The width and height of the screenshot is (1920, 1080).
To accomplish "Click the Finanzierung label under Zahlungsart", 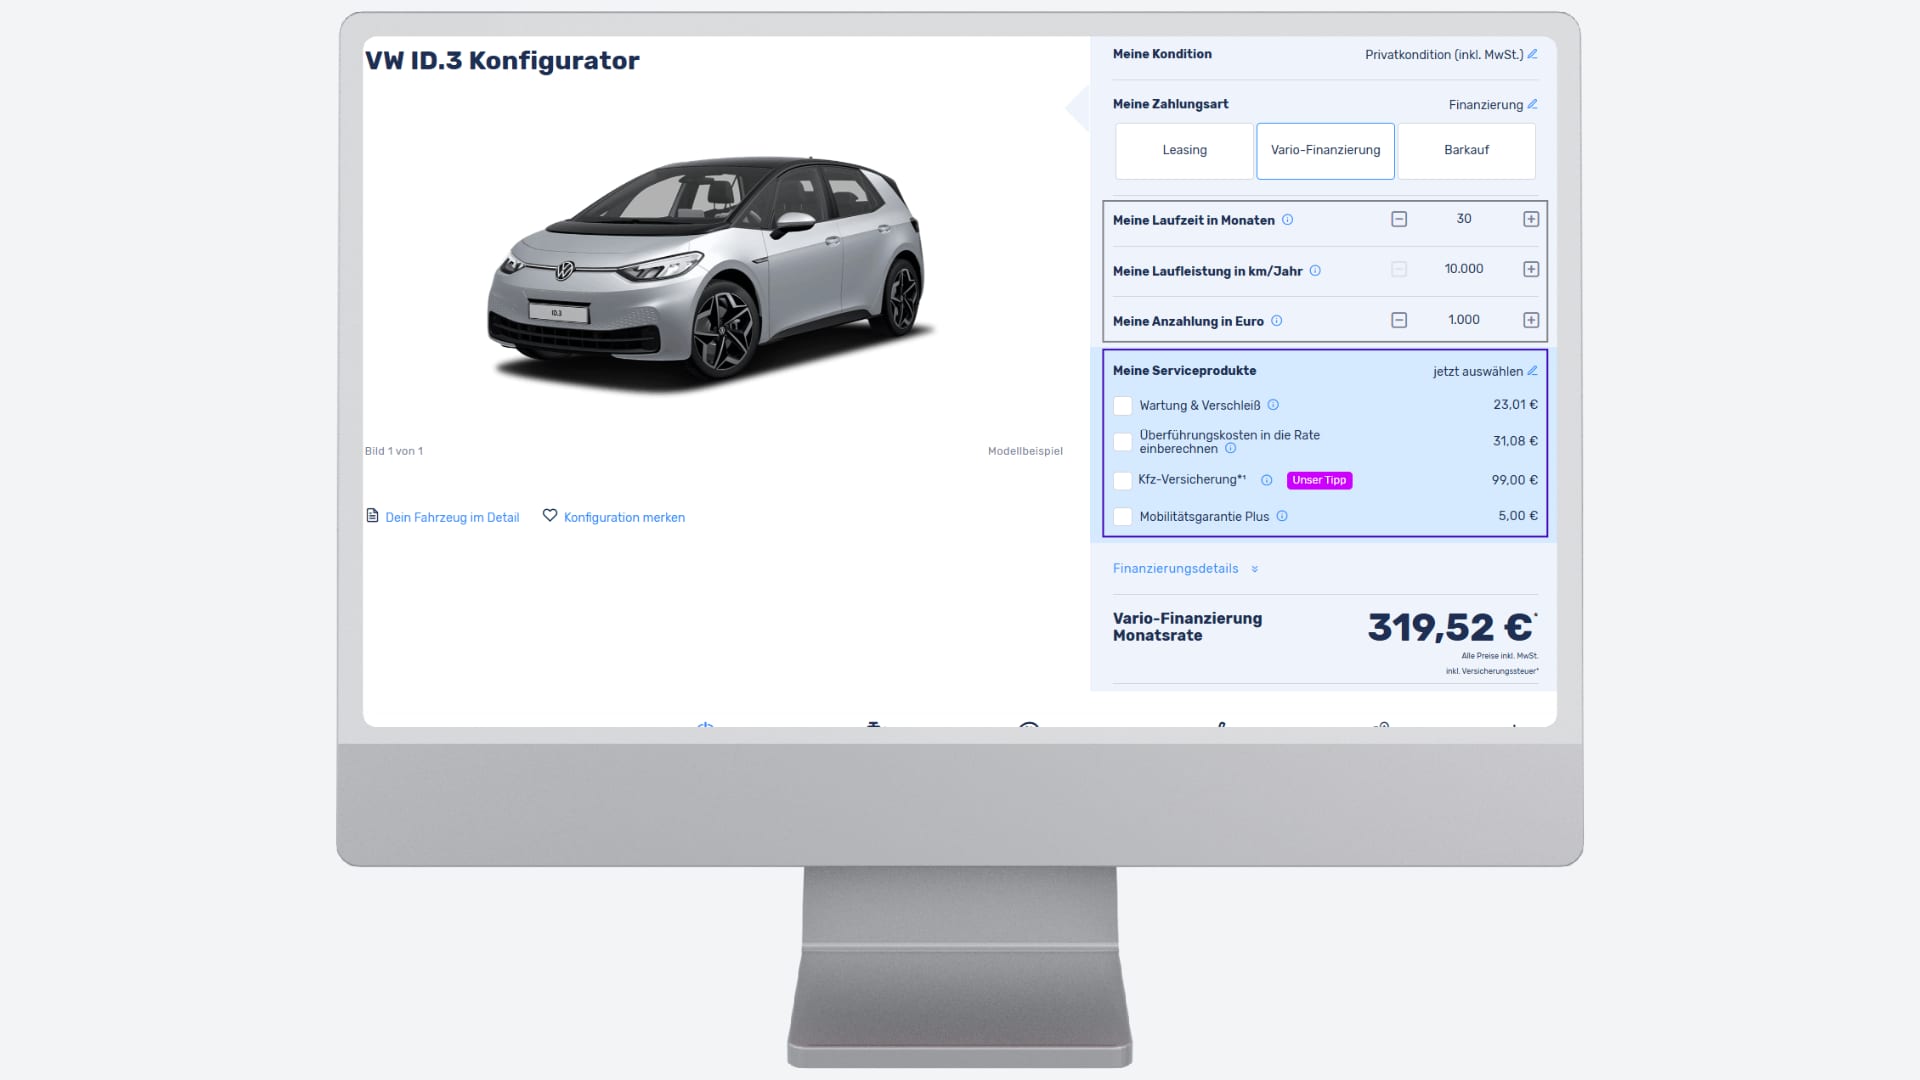I will pyautogui.click(x=1485, y=105).
